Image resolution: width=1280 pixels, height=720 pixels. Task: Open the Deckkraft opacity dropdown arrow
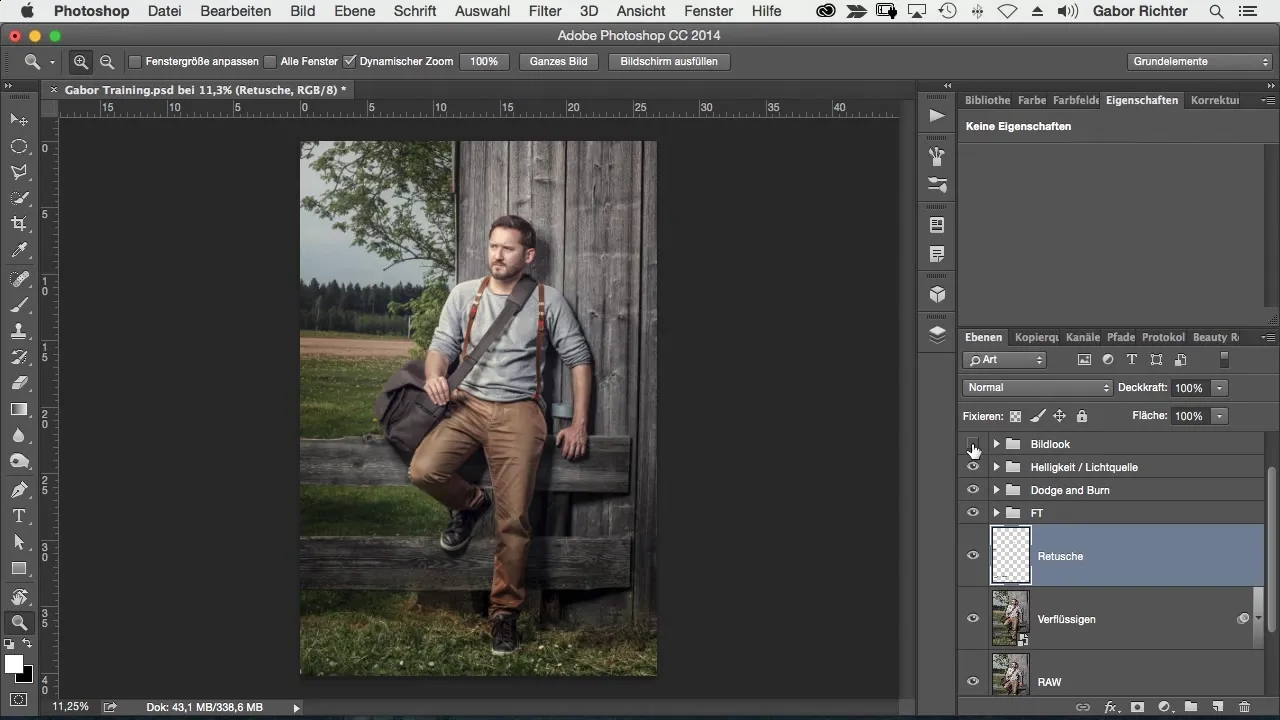pos(1219,388)
